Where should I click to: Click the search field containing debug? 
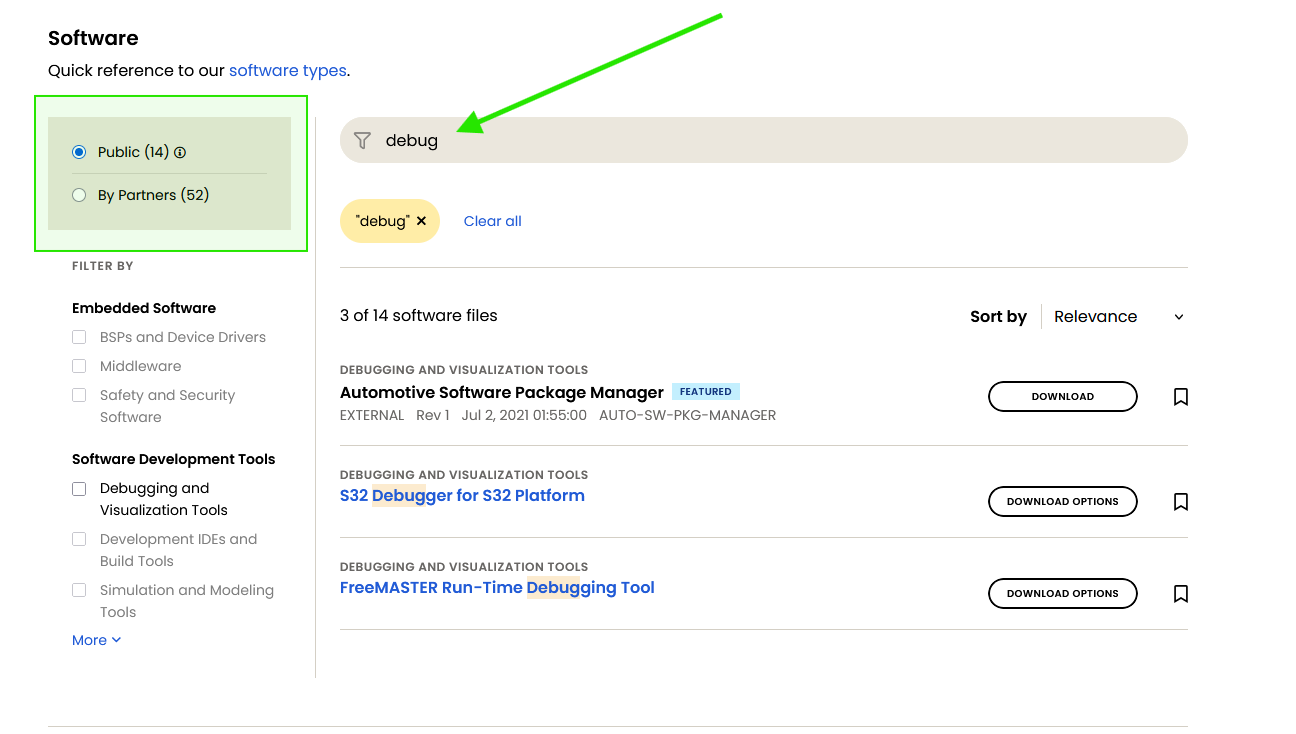(764, 141)
